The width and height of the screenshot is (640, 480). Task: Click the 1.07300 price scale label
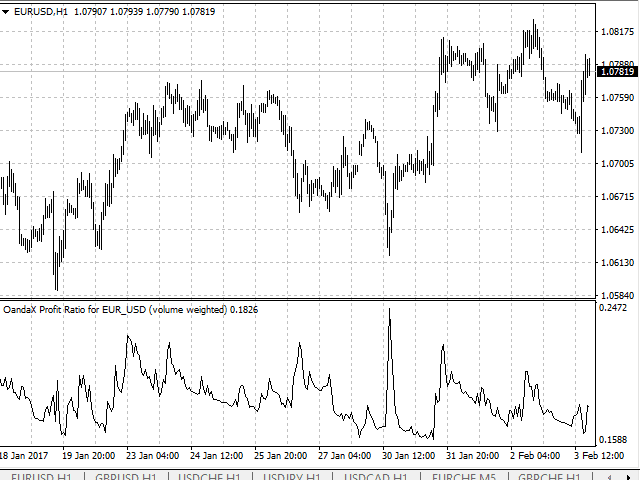[618, 131]
